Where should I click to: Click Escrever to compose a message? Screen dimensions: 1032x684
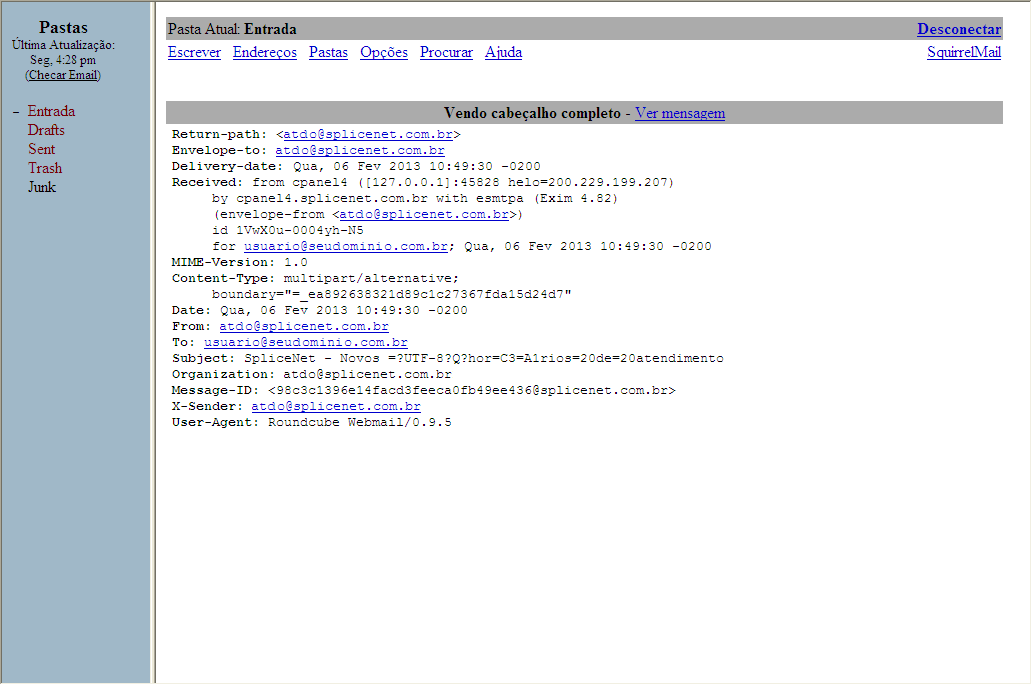pyautogui.click(x=194, y=53)
